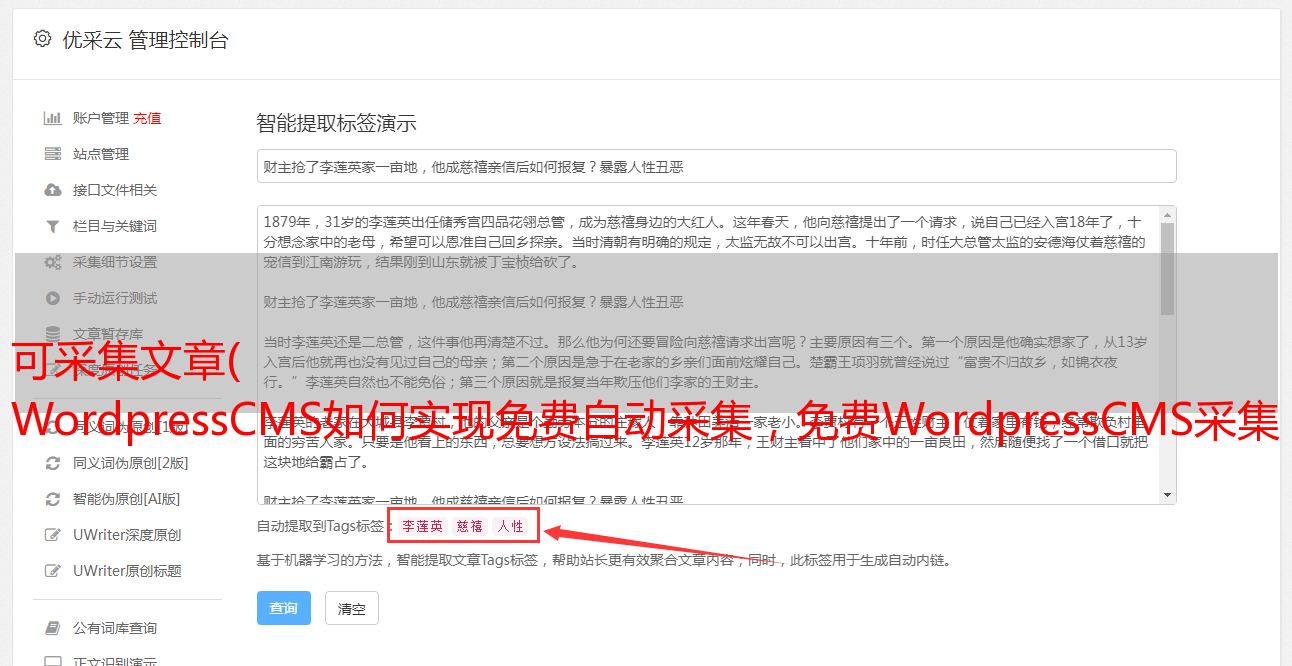Click the 人性 tag
Image resolution: width=1292 pixels, height=666 pixels.
pyautogui.click(x=510, y=526)
